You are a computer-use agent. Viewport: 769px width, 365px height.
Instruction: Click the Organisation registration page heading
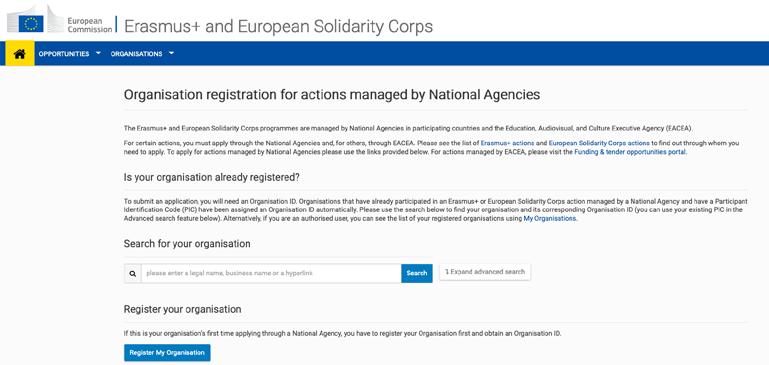tap(332, 95)
